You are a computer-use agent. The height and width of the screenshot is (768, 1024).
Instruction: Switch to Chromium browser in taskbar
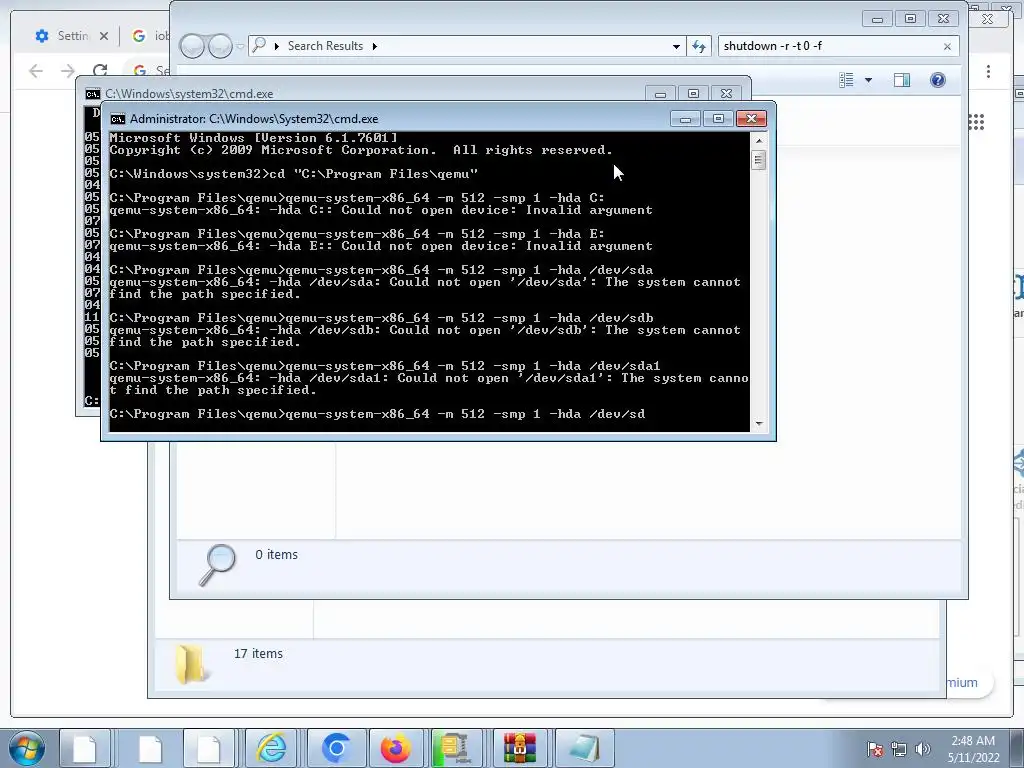[x=336, y=748]
